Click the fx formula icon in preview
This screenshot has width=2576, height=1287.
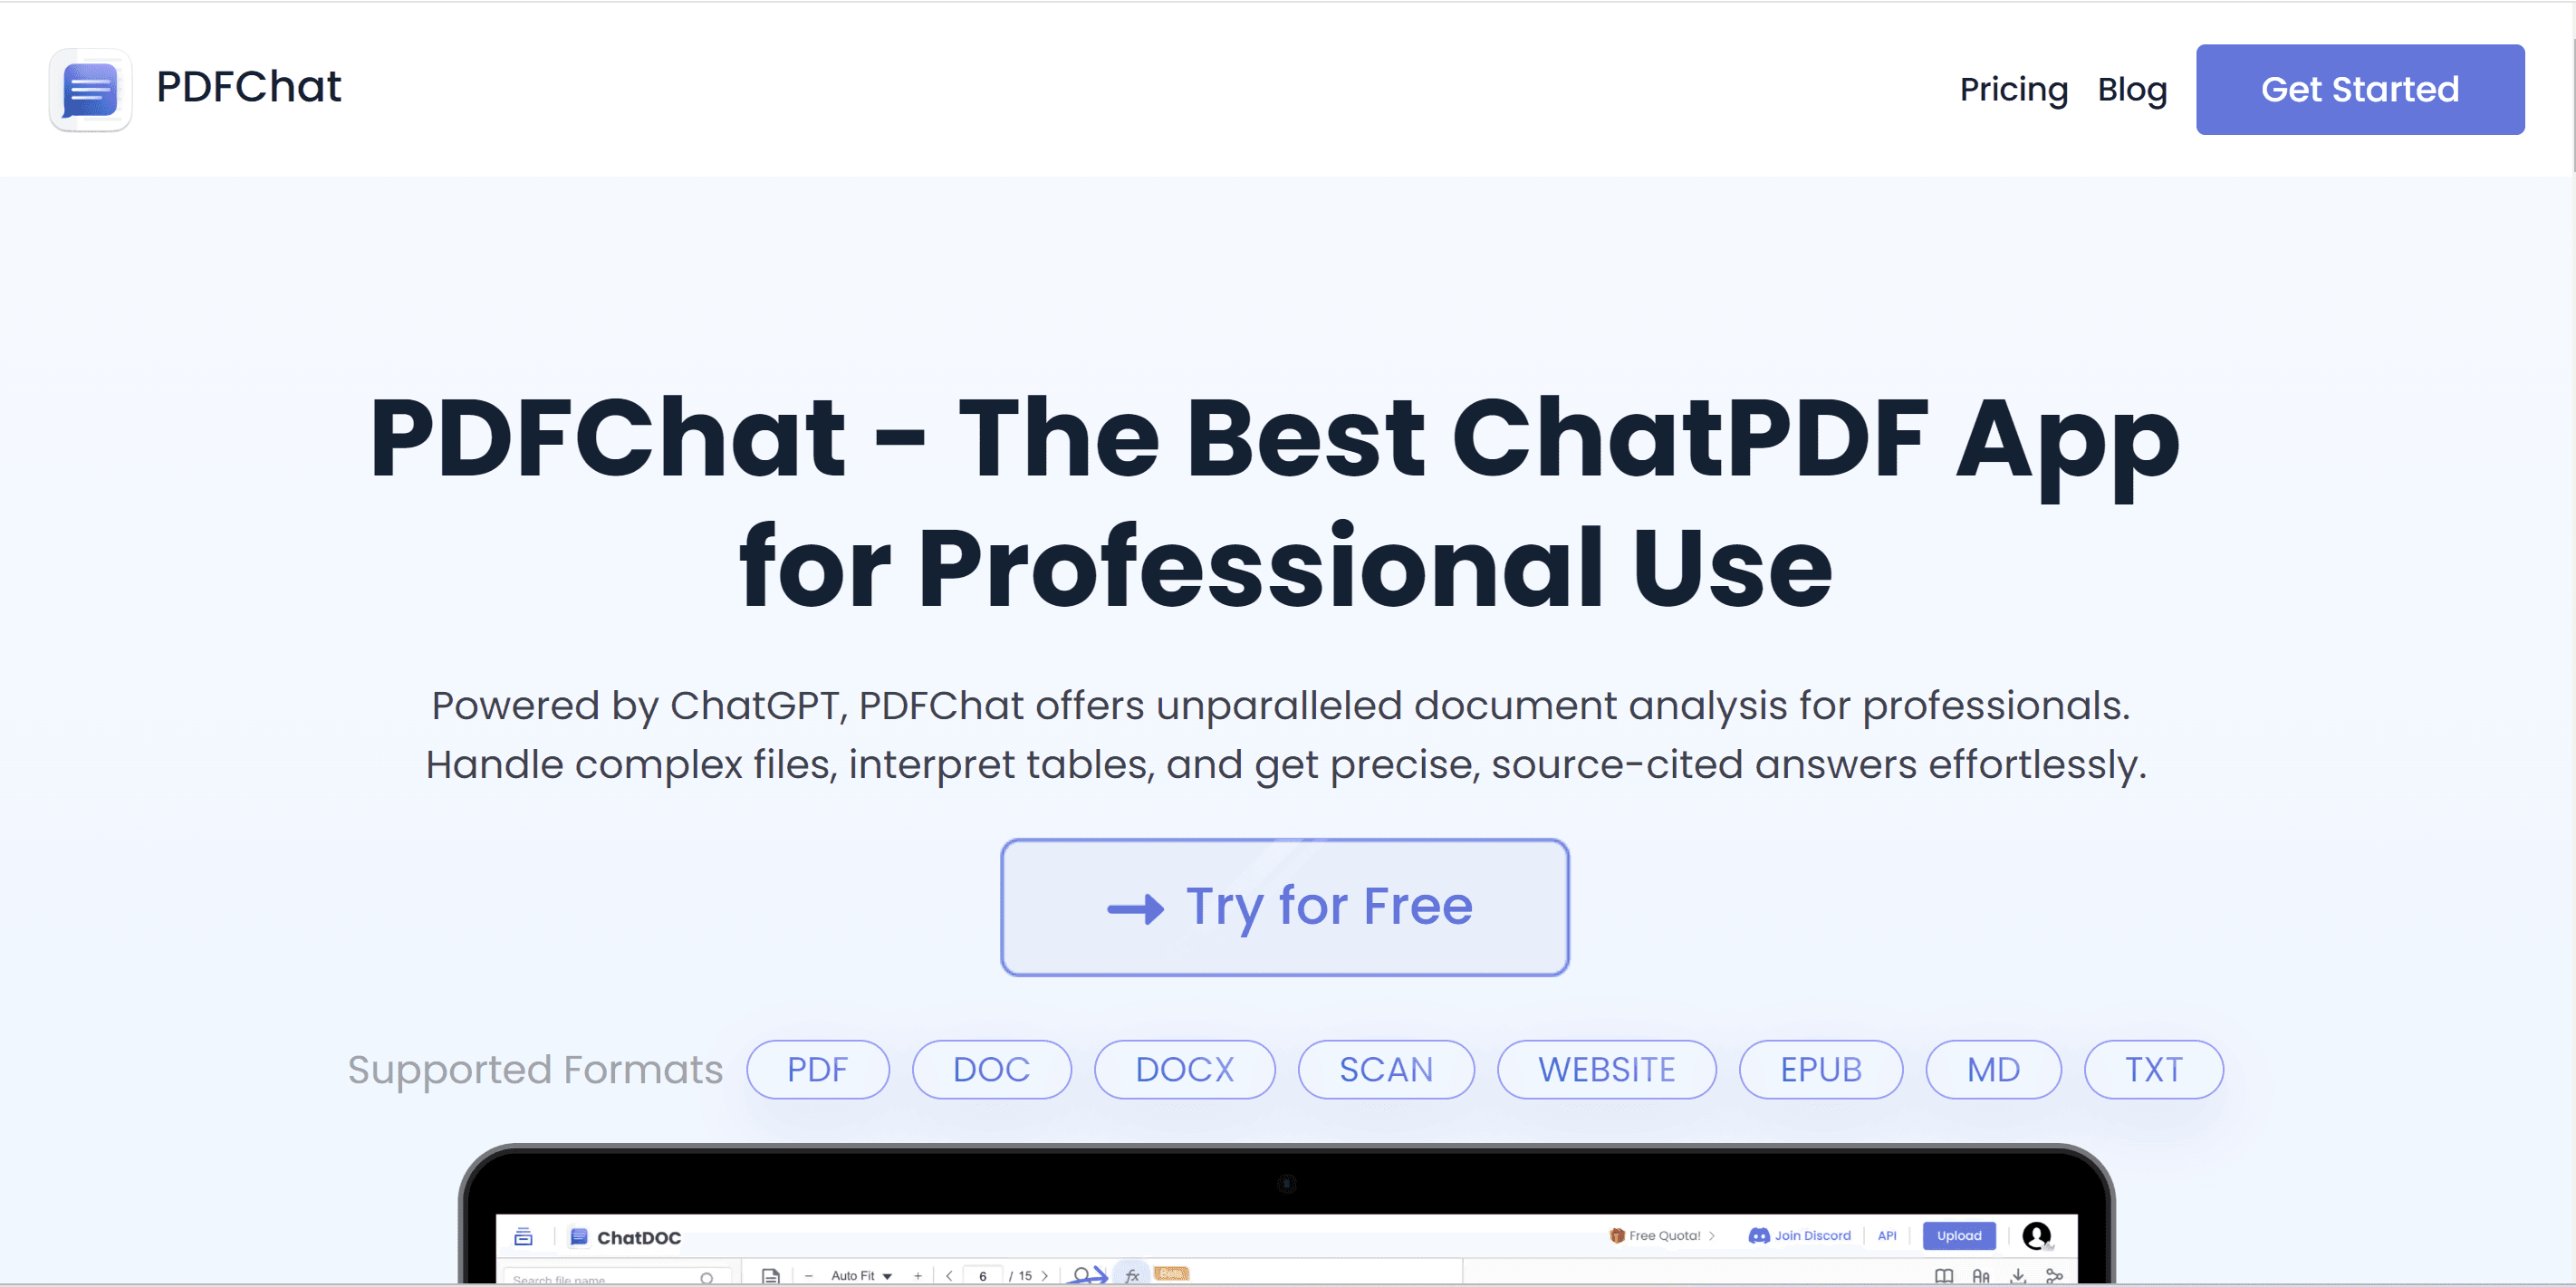(x=1132, y=1275)
